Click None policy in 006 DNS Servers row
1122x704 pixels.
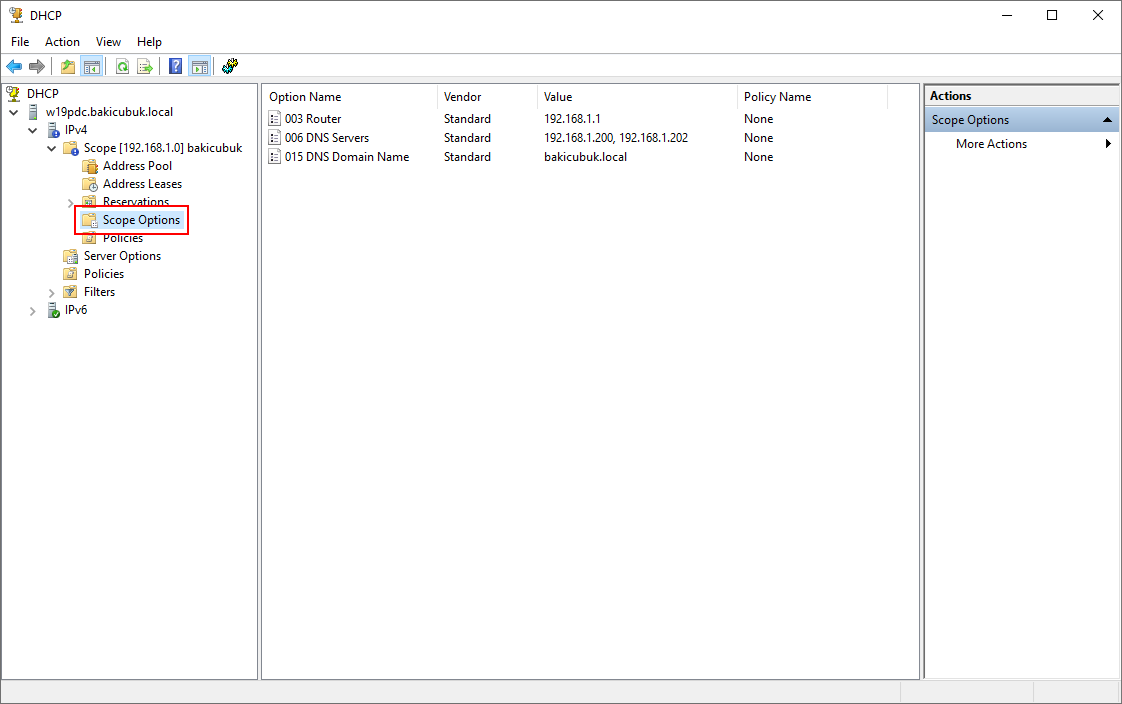[x=758, y=137]
